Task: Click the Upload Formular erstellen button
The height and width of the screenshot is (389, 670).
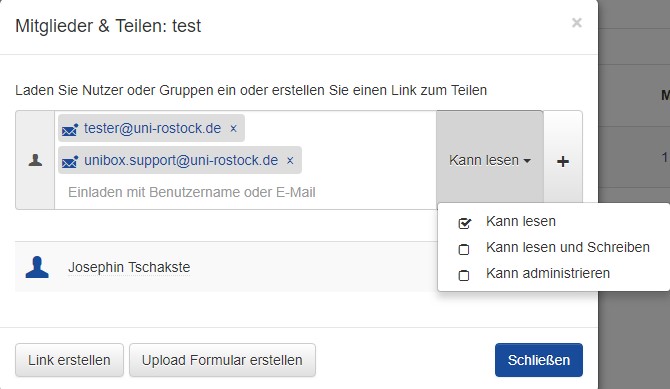Action: tap(222, 360)
